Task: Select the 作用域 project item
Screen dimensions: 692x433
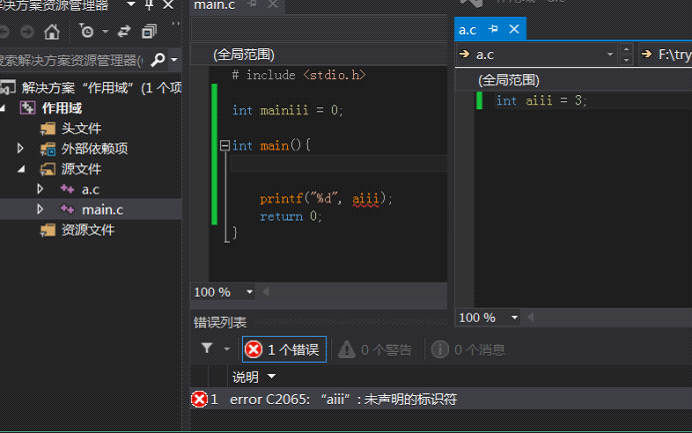Action: coord(61,108)
